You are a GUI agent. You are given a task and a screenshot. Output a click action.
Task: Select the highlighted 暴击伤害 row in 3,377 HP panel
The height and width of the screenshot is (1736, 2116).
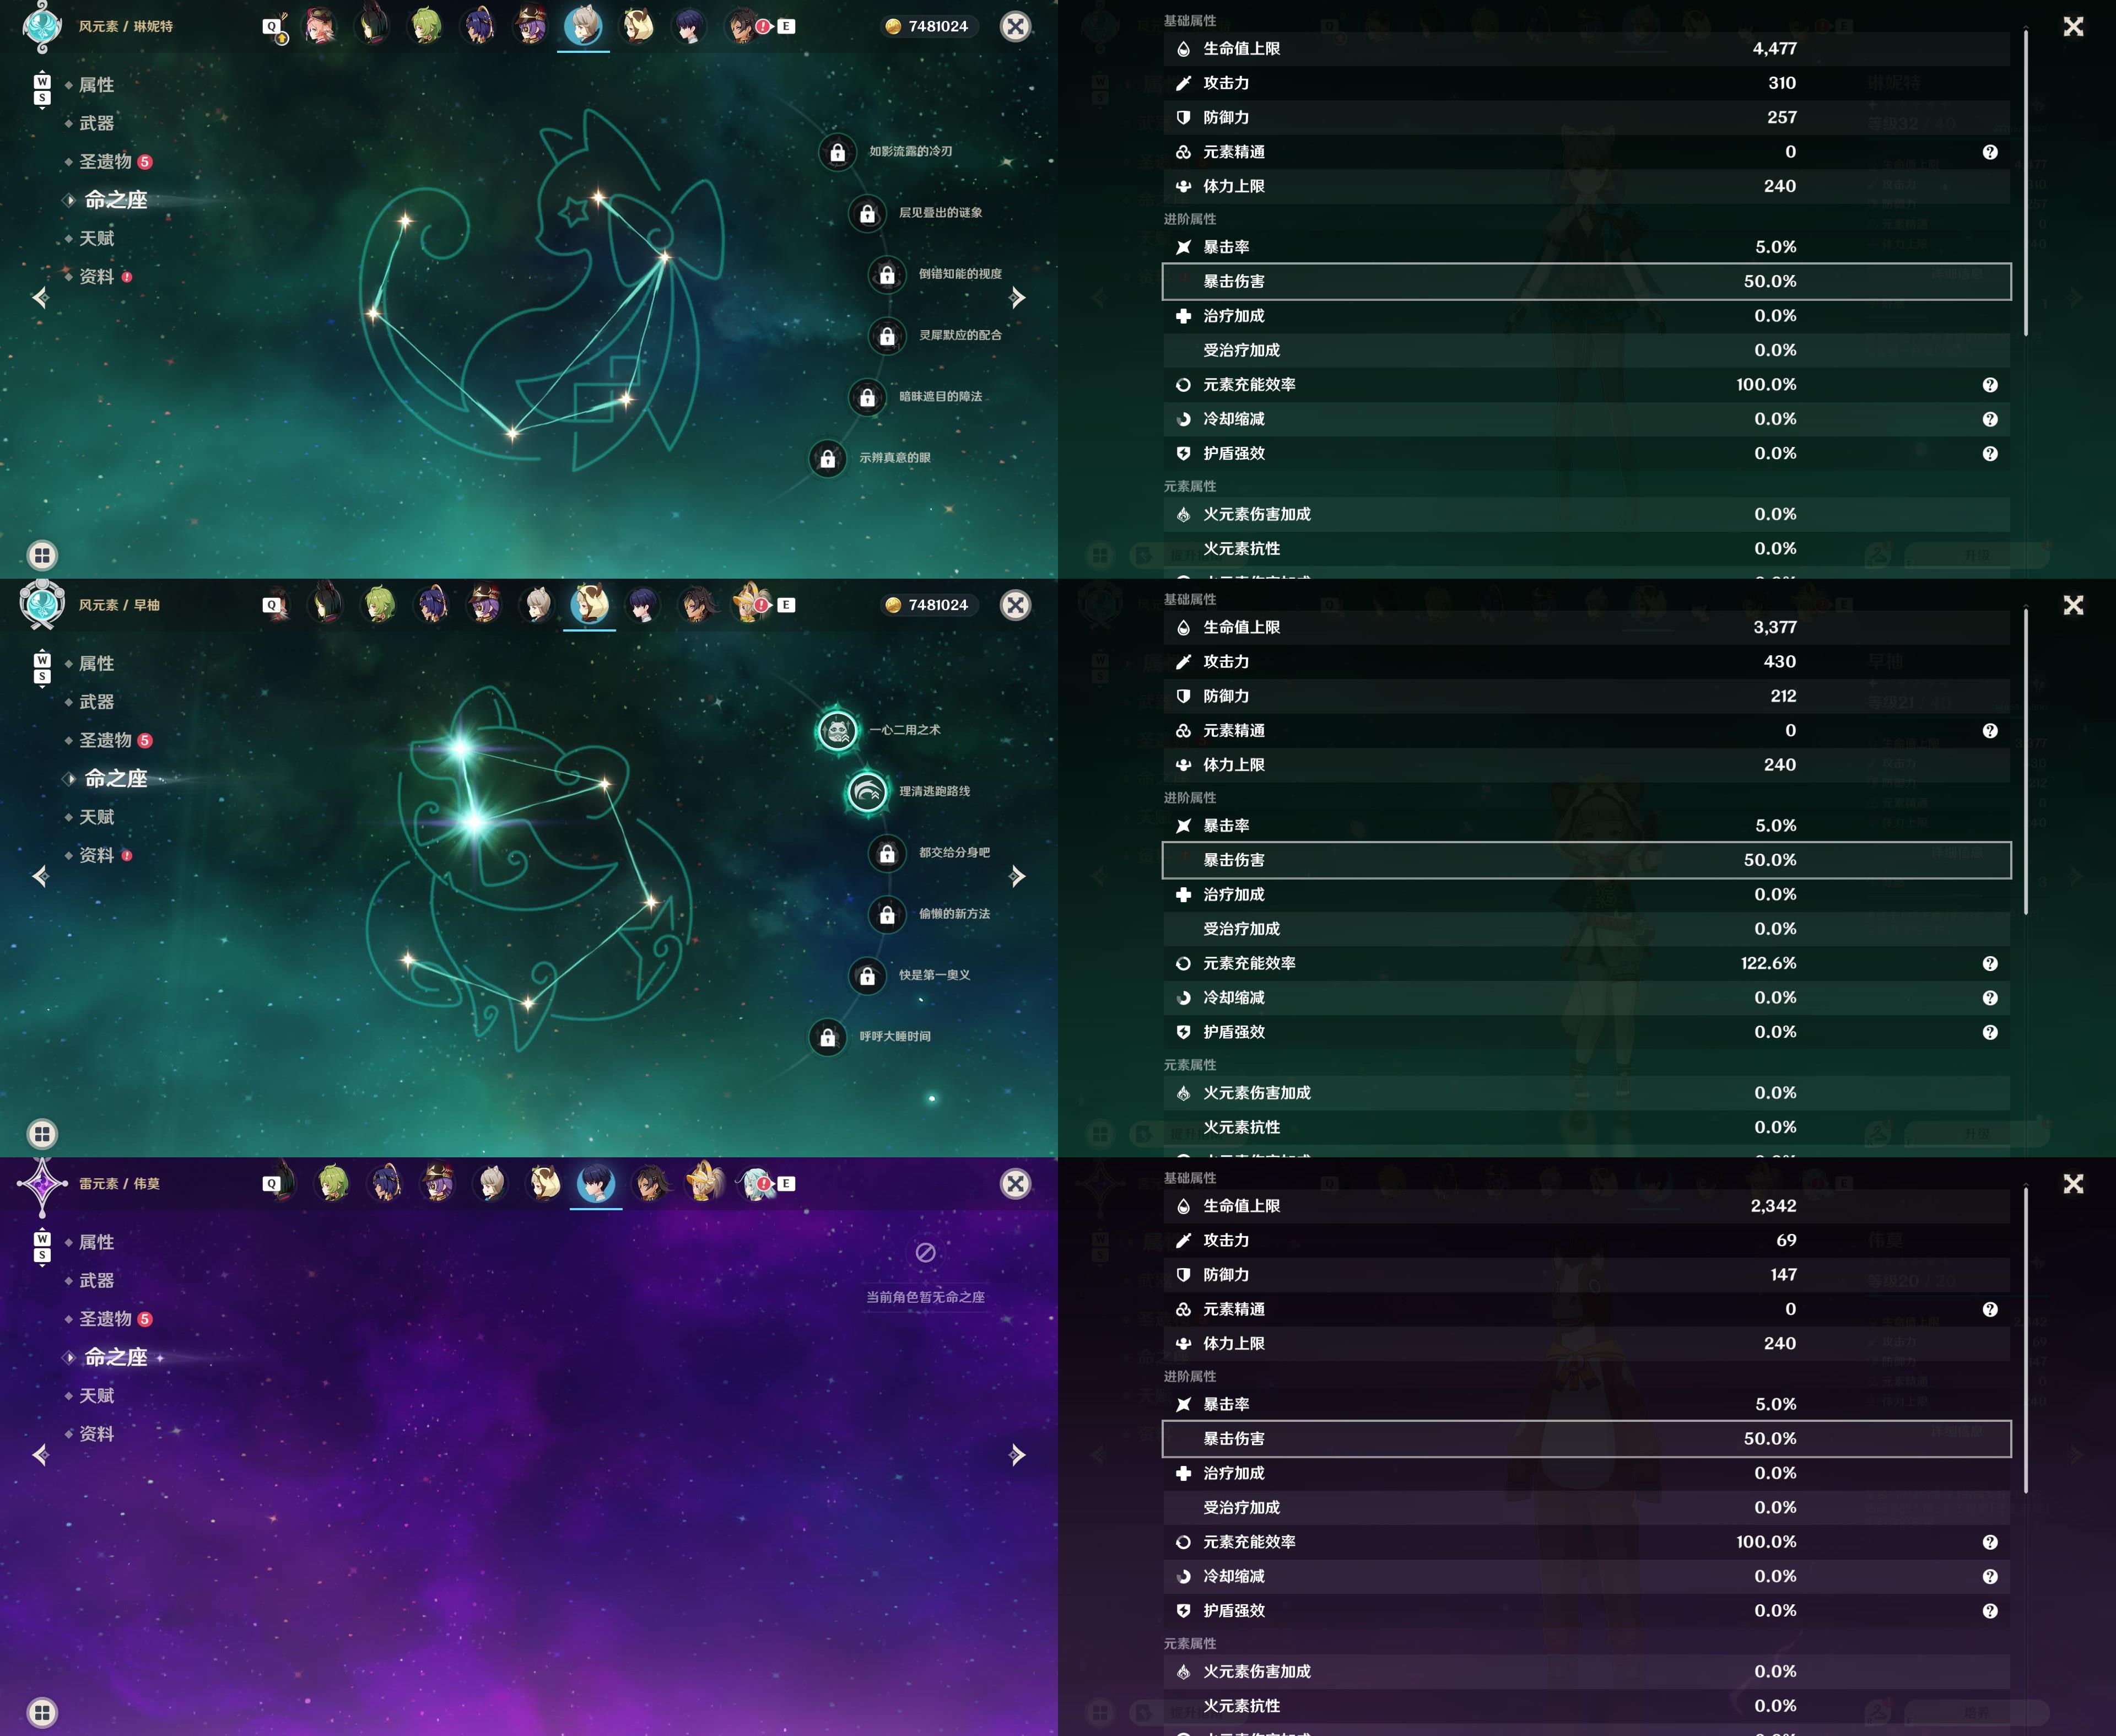[1586, 860]
